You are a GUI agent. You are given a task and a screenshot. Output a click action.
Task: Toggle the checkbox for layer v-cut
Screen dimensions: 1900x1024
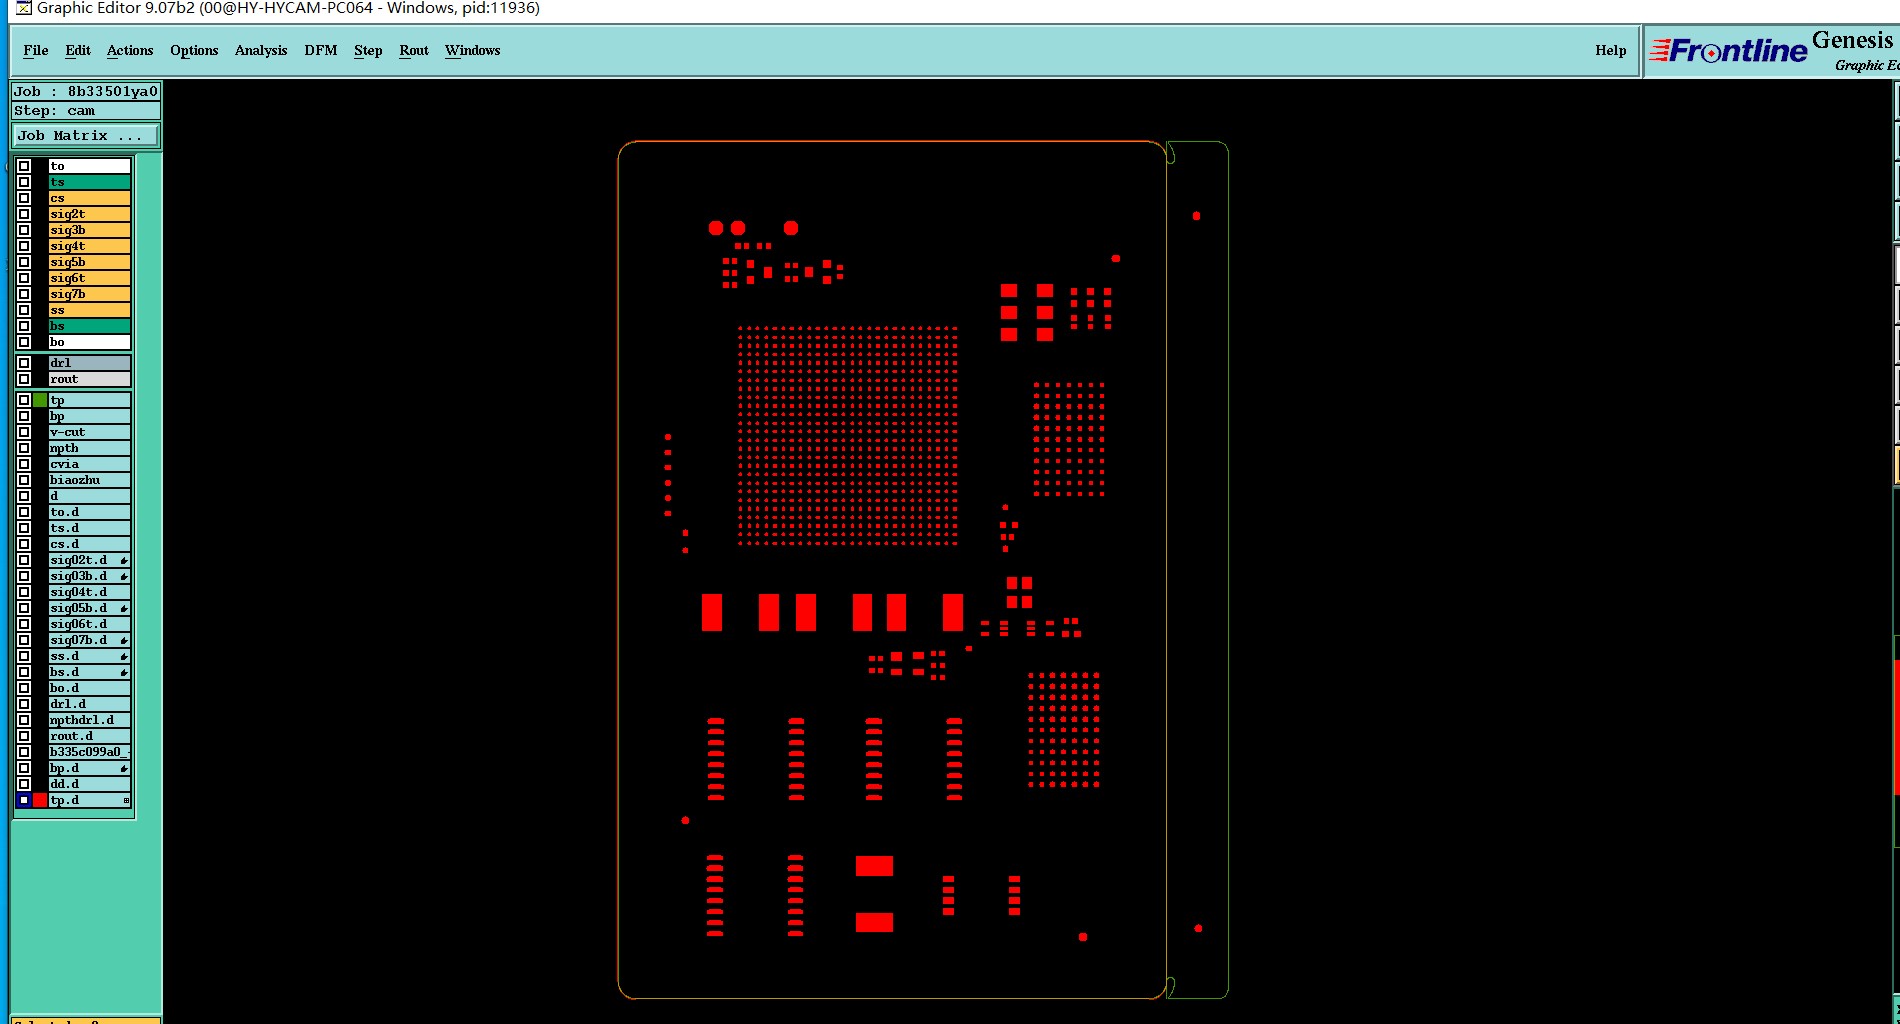tap(24, 432)
